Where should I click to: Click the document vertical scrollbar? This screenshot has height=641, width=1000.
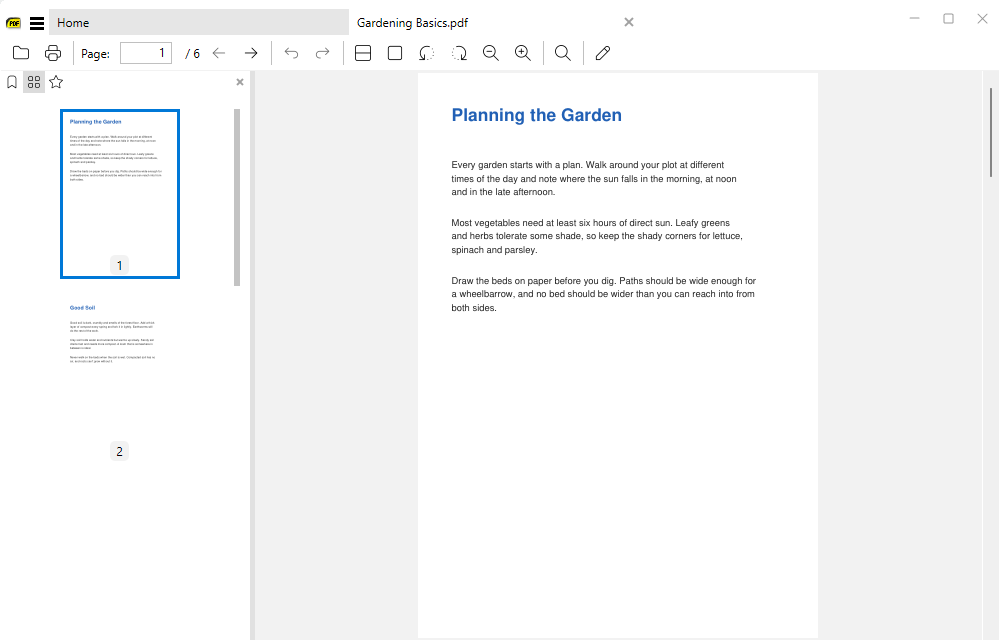point(991,132)
